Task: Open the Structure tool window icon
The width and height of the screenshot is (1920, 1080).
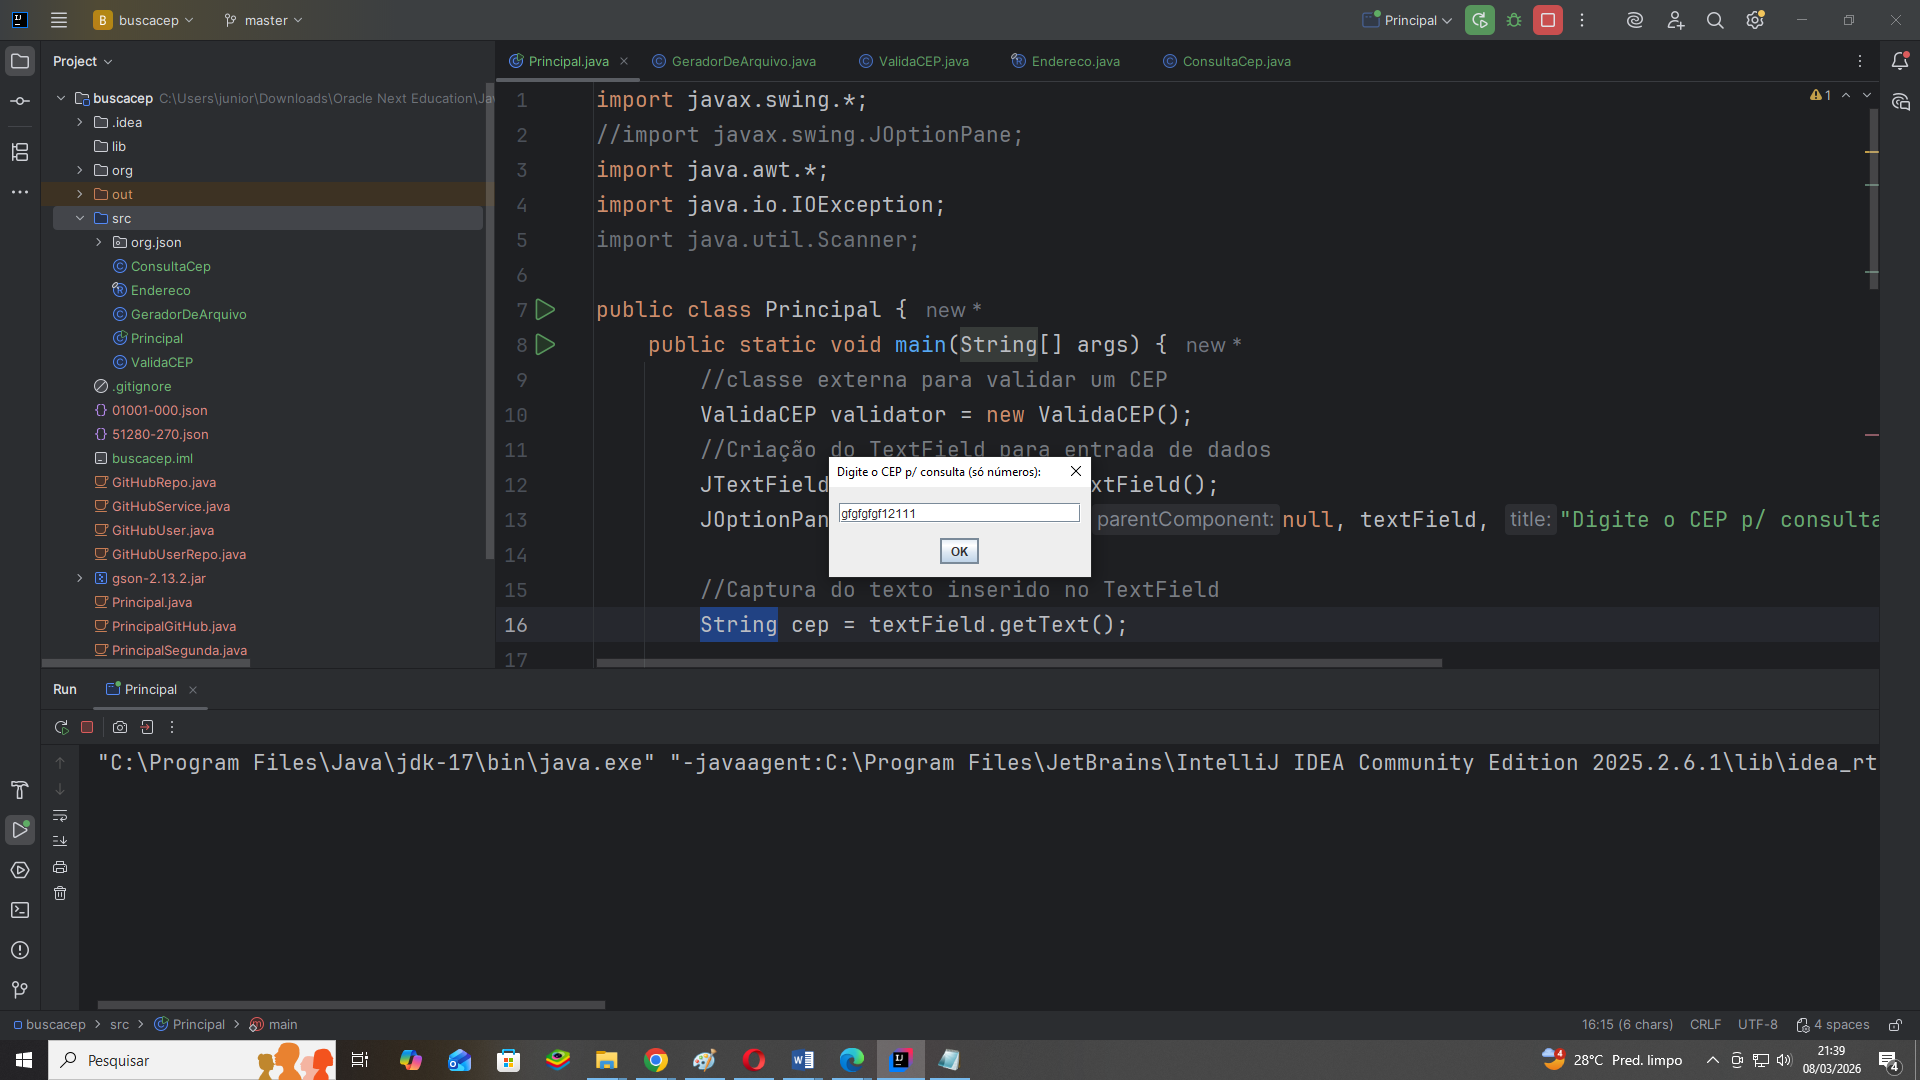Action: point(20,152)
